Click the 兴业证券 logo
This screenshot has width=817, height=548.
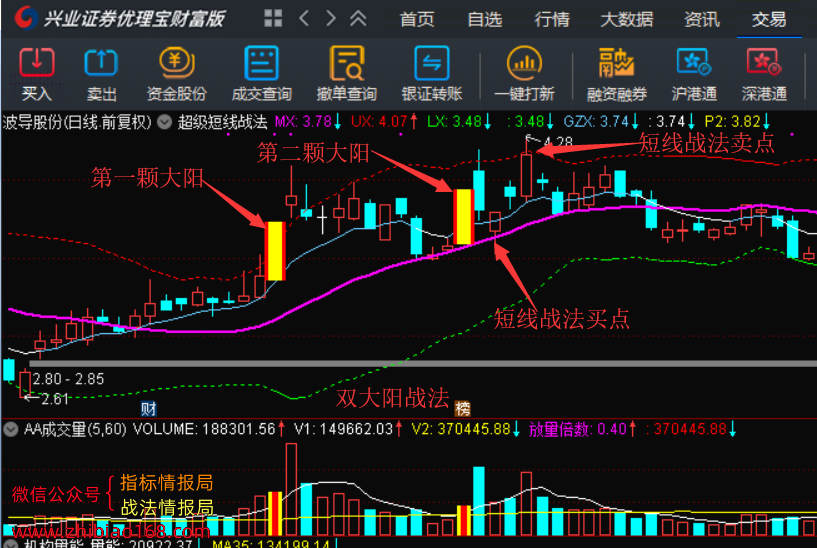[x=25, y=17]
